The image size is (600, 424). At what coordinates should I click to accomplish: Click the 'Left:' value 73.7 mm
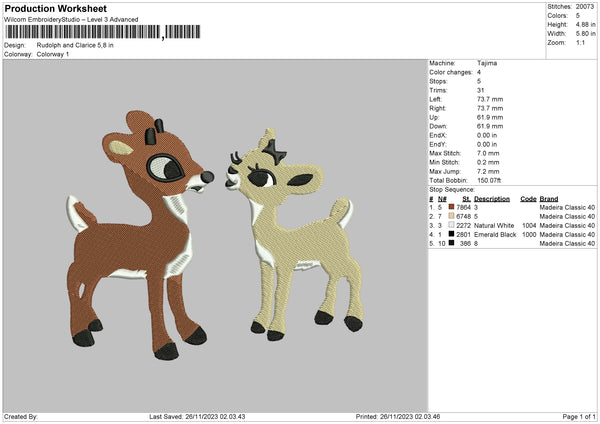(x=490, y=99)
